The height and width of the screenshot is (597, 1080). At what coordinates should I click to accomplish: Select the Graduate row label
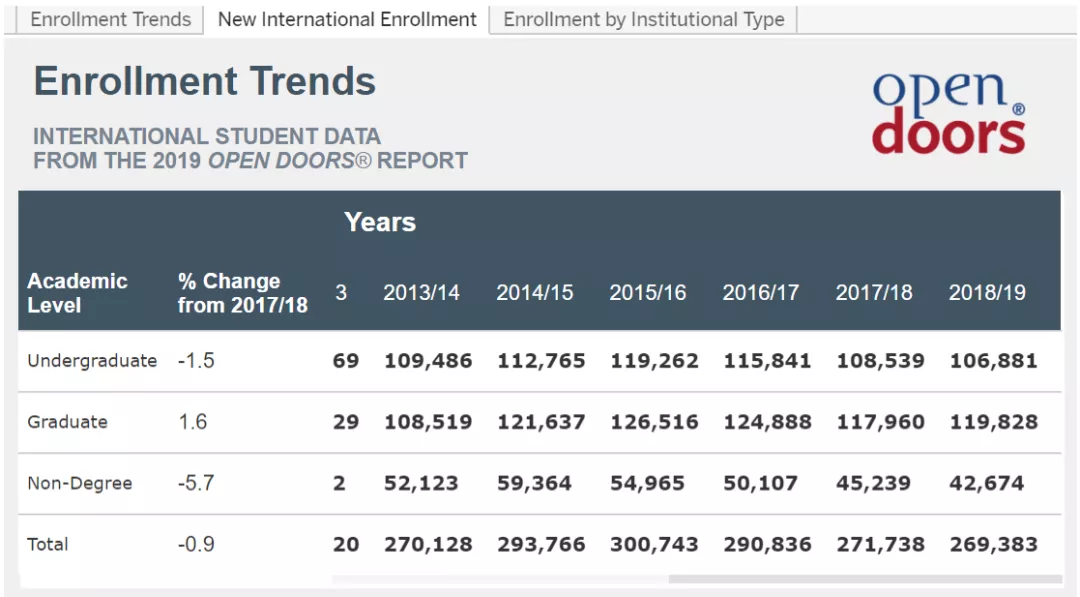pos(67,422)
